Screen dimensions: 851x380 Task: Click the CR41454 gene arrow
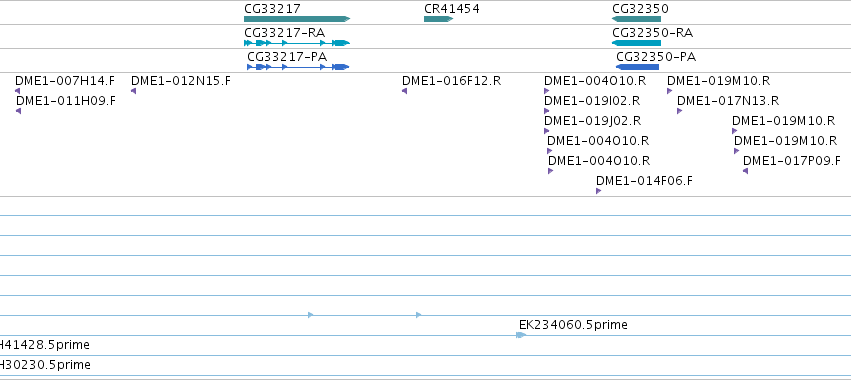[x=438, y=19]
